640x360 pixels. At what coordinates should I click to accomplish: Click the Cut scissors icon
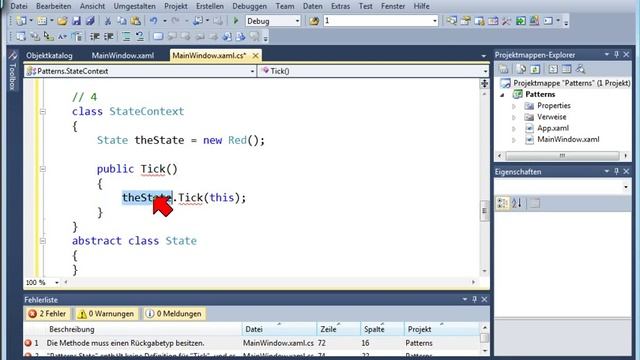pos(108,21)
